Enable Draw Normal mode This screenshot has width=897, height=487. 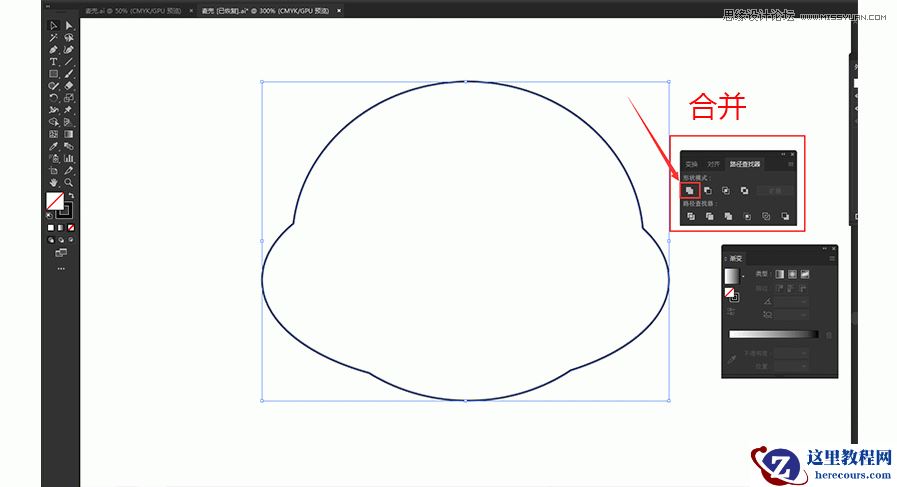click(x=50, y=240)
